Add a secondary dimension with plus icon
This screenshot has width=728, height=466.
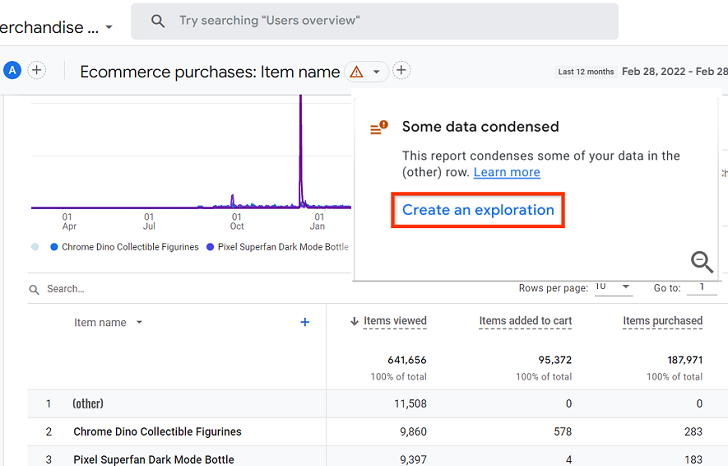[305, 322]
